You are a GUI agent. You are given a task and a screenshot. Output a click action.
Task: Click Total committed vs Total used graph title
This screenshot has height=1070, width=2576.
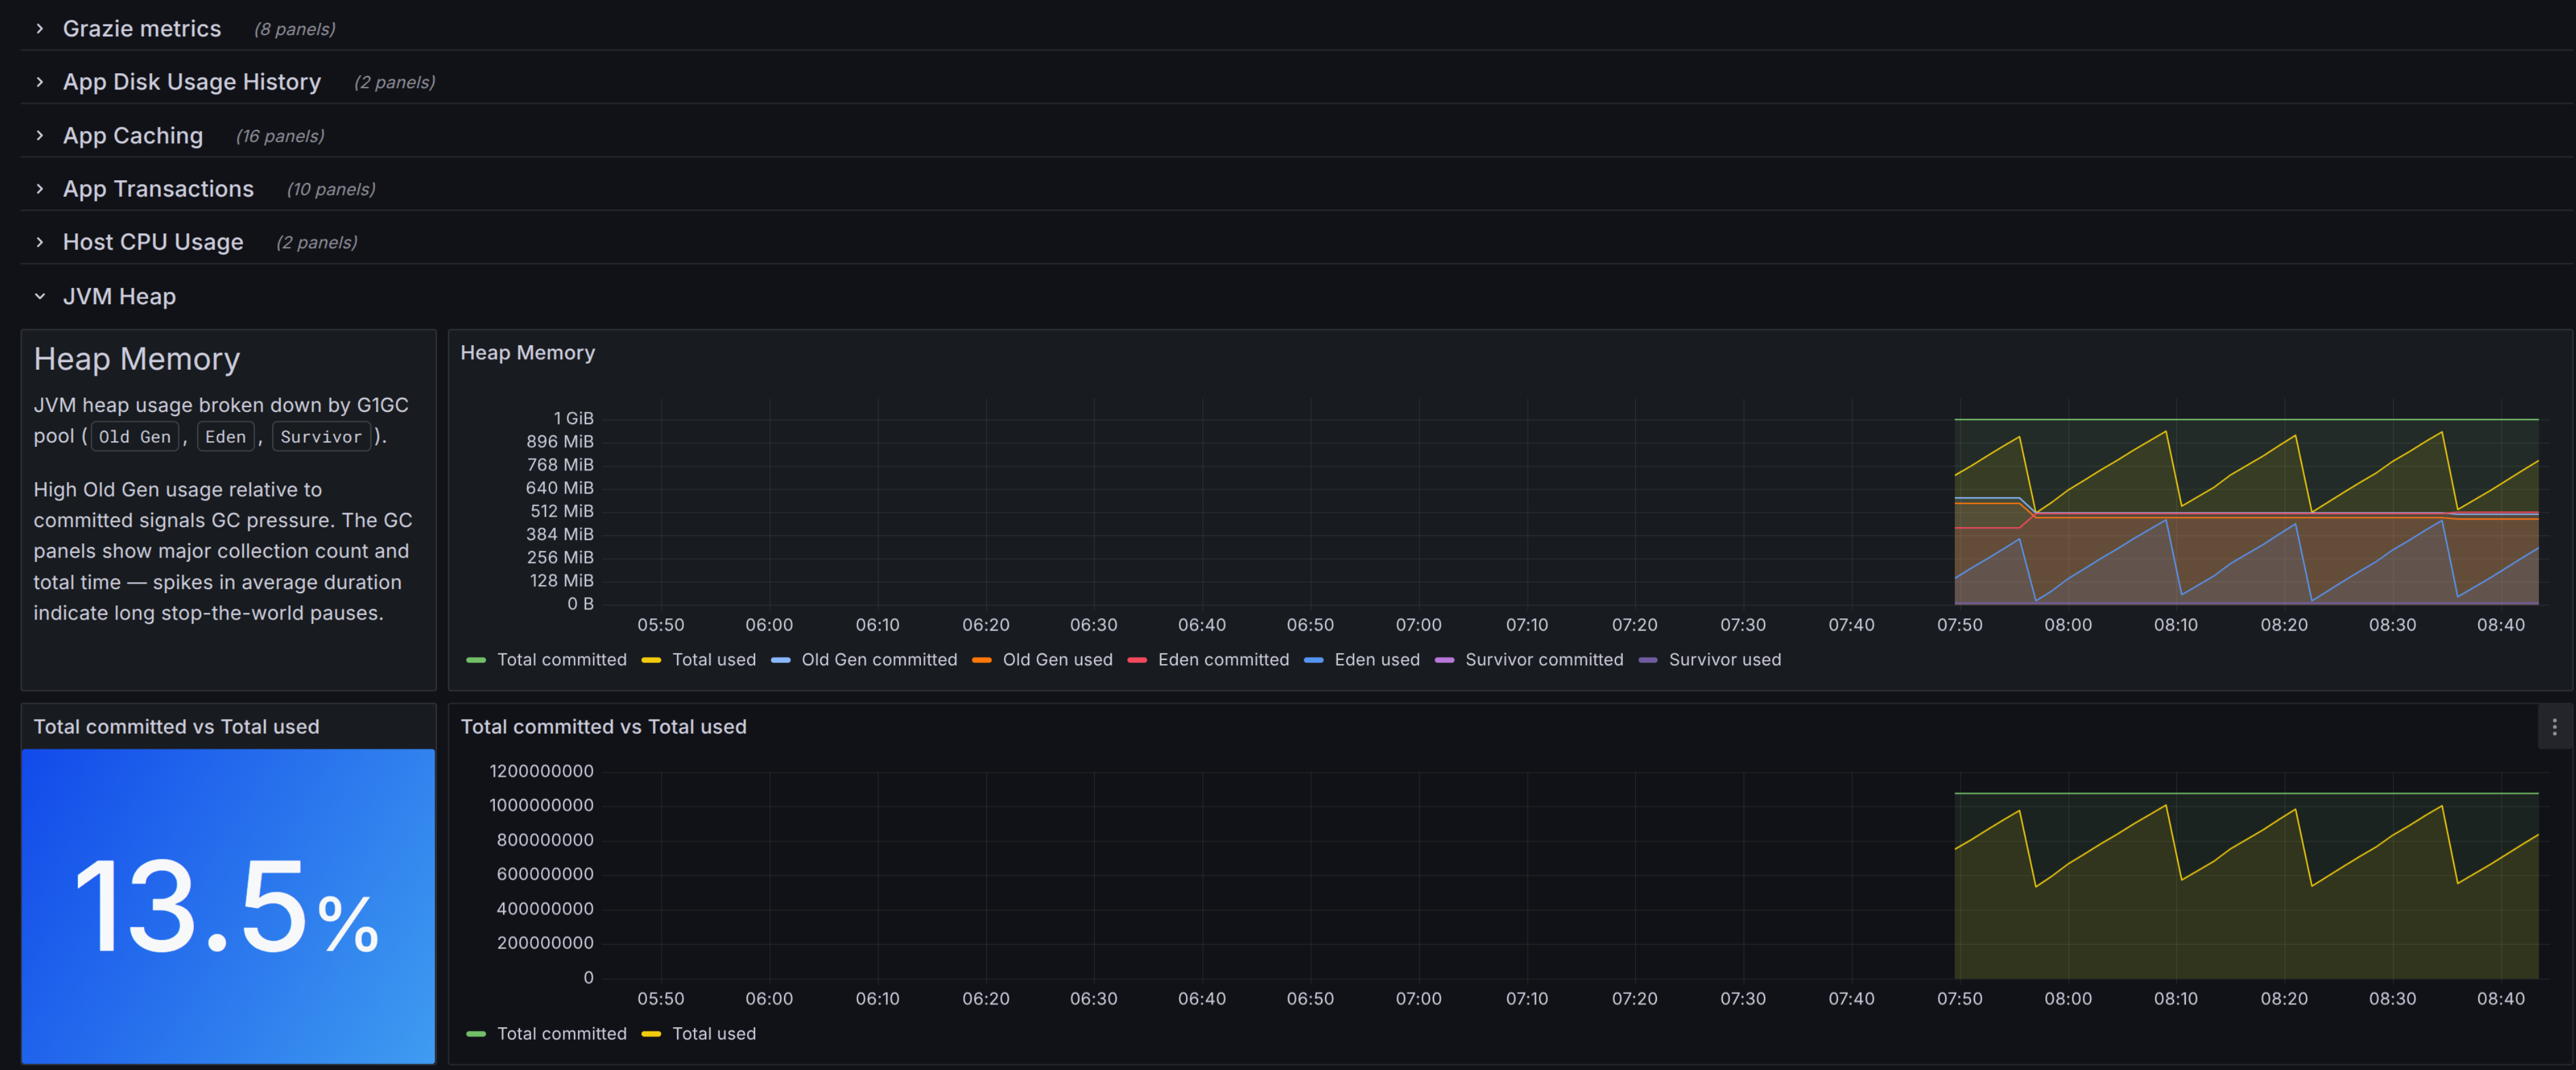603,727
